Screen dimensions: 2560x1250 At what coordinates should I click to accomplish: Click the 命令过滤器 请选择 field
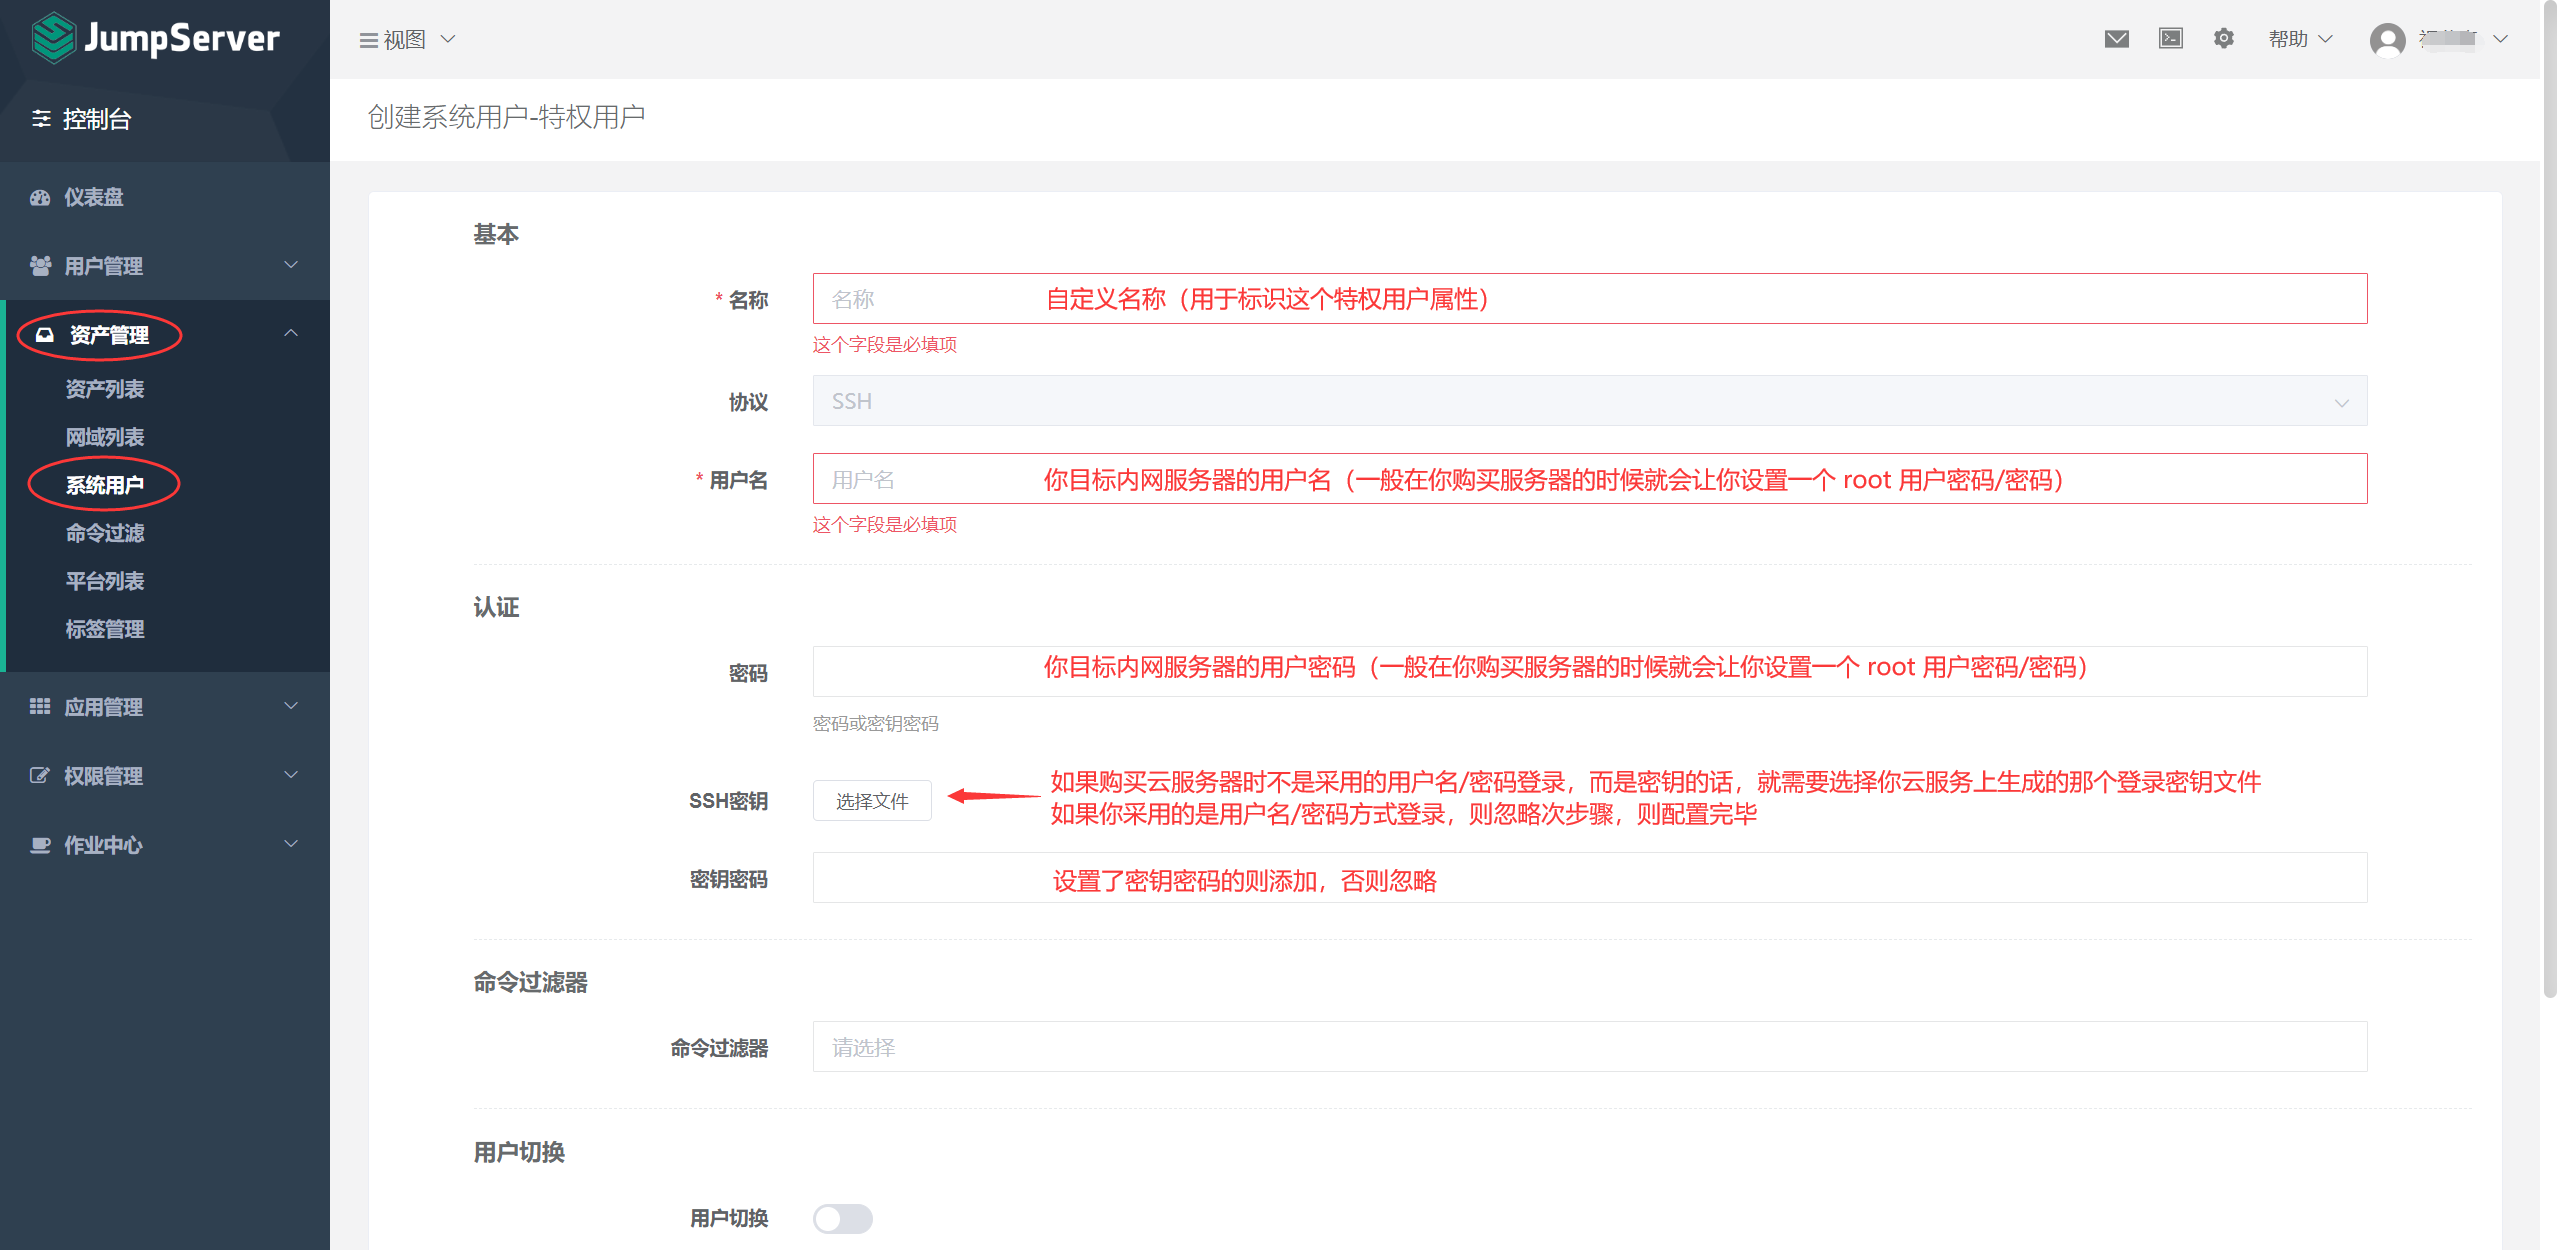tap(1589, 1047)
